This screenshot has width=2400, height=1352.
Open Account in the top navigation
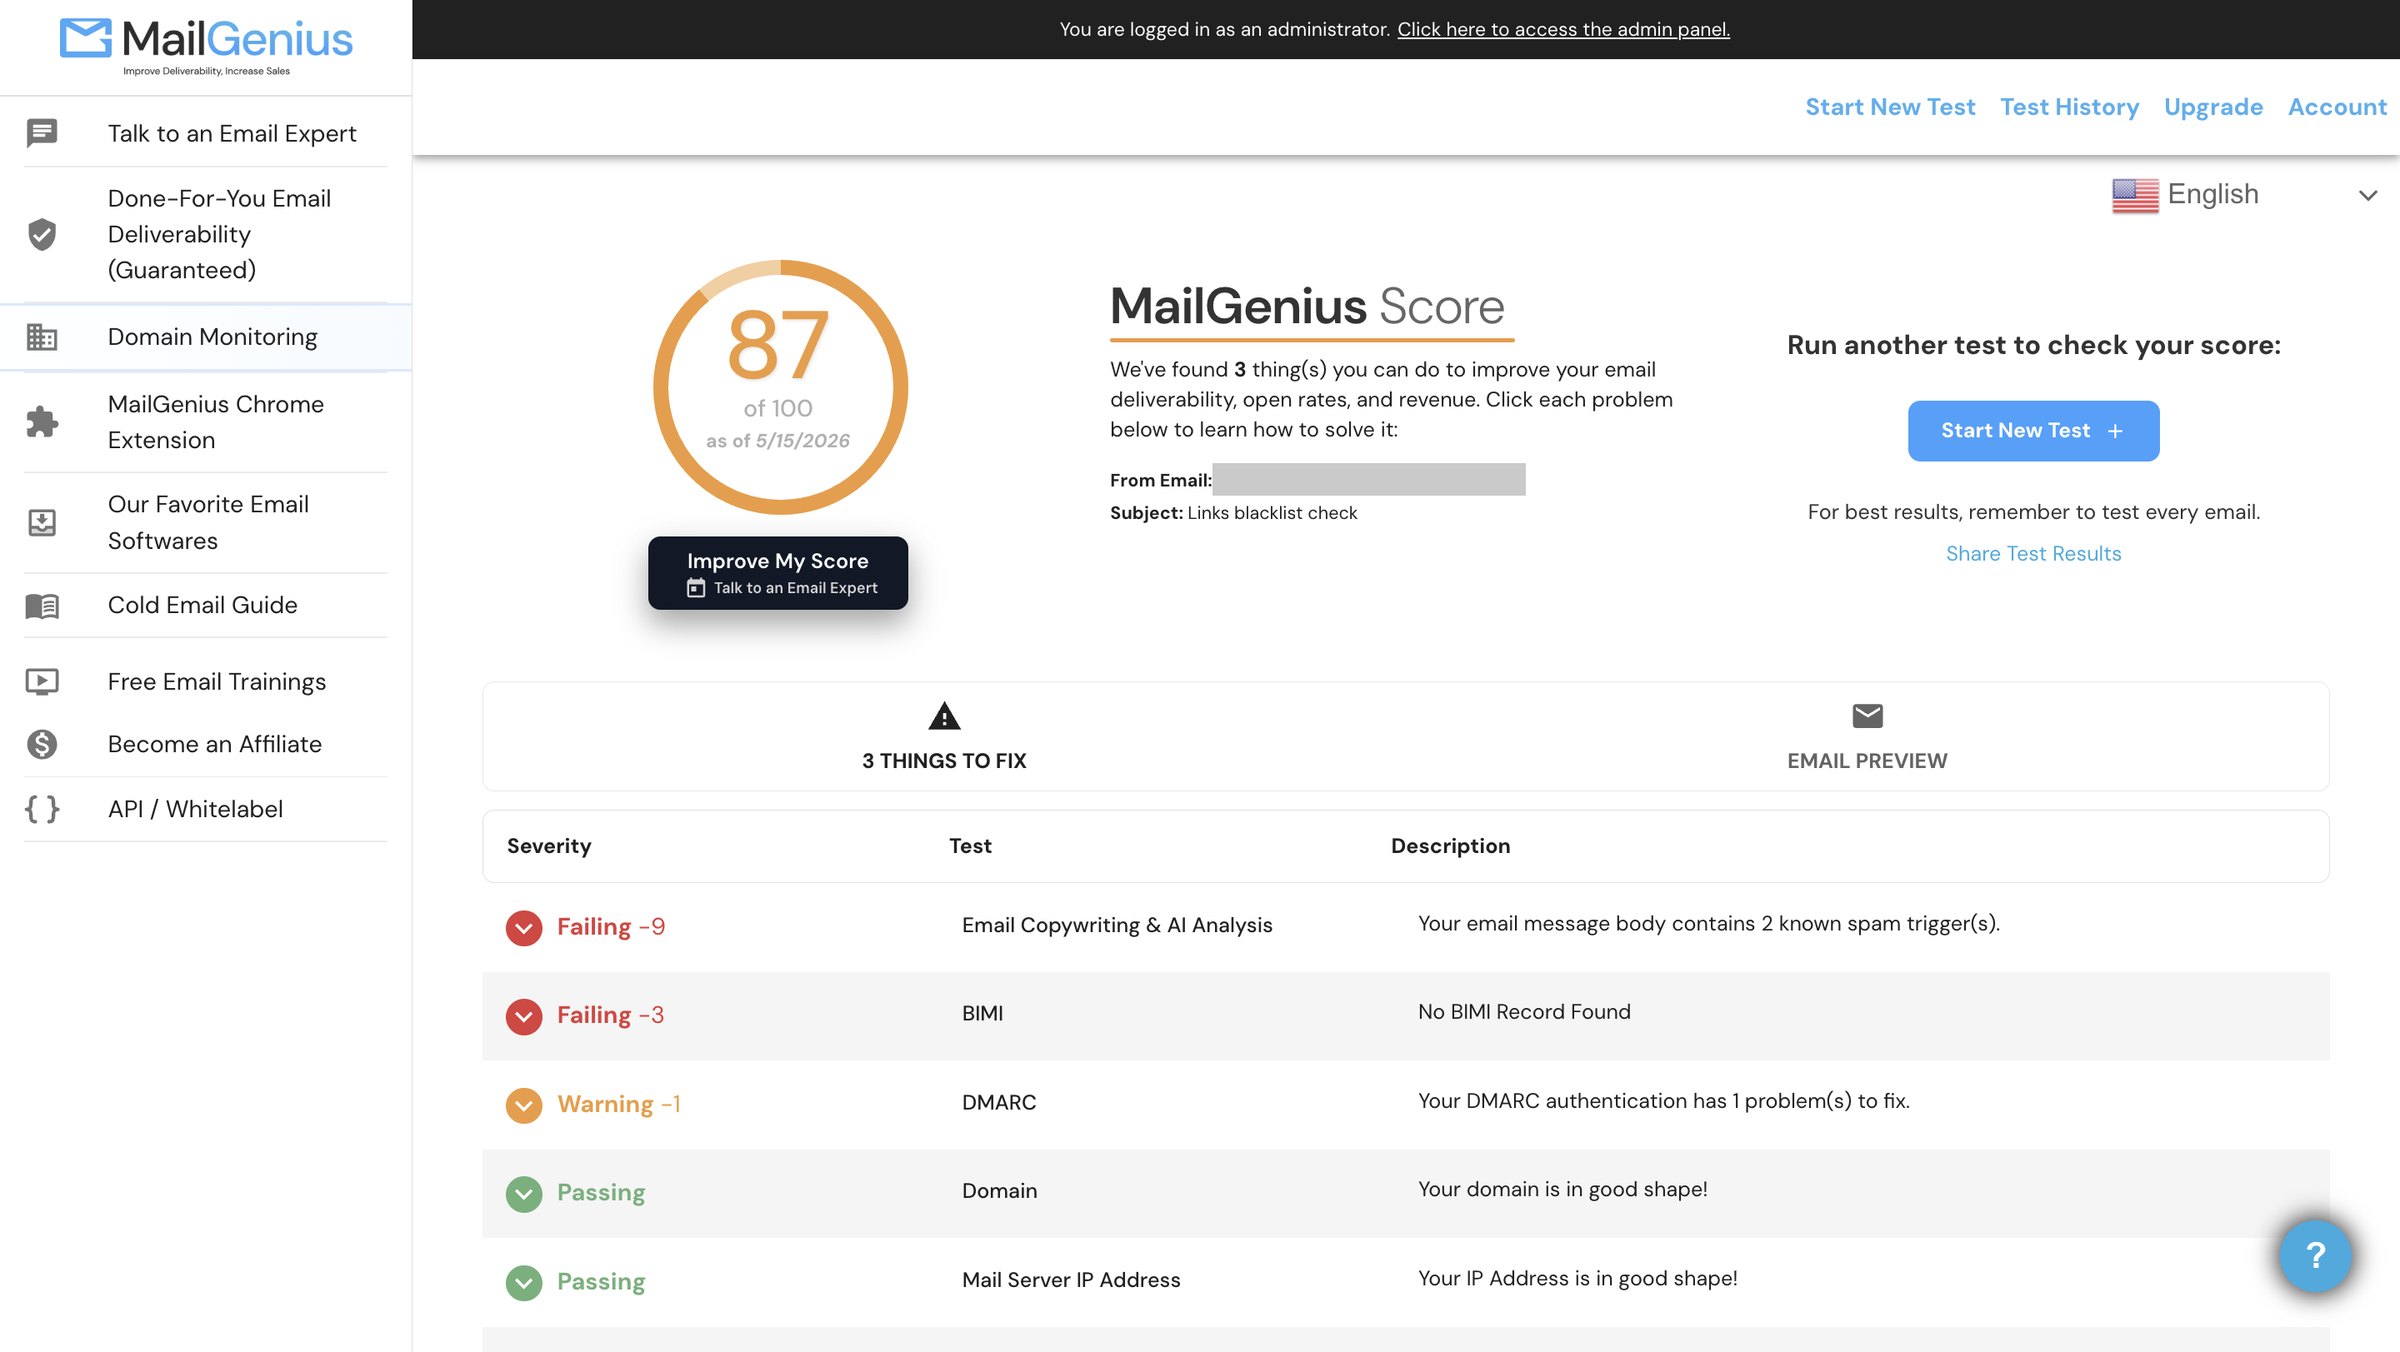coord(2337,107)
